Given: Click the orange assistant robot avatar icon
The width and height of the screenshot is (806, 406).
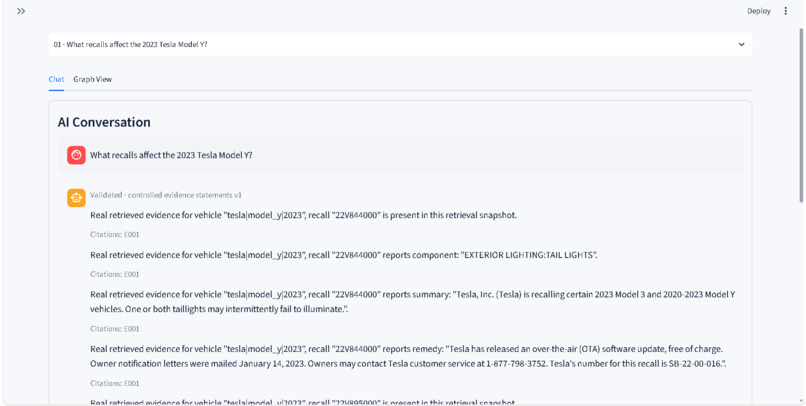Looking at the screenshot, I should [76, 198].
